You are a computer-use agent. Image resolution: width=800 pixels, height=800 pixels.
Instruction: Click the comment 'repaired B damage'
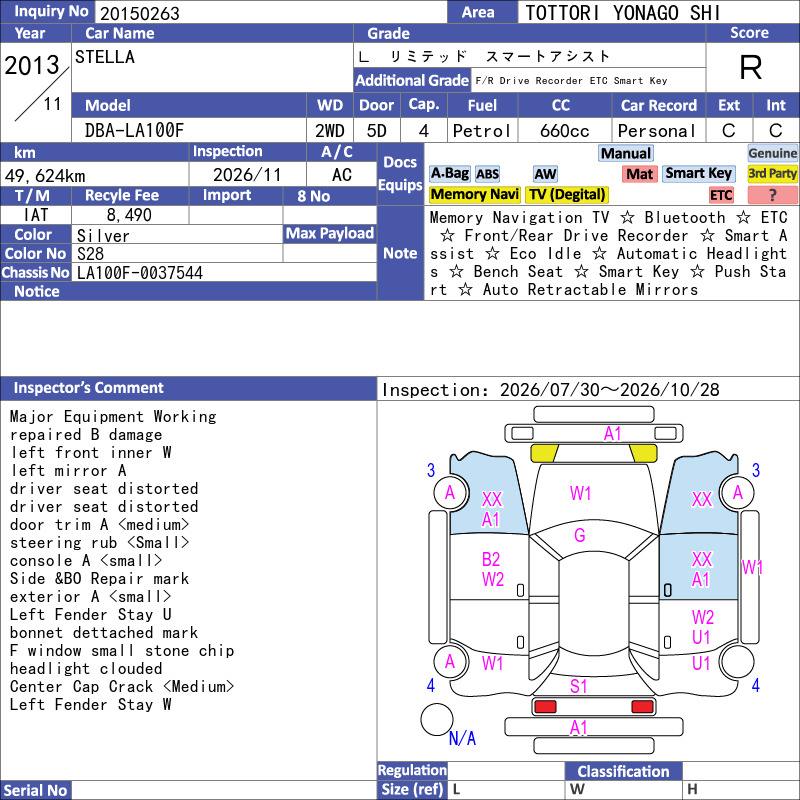pos(86,435)
